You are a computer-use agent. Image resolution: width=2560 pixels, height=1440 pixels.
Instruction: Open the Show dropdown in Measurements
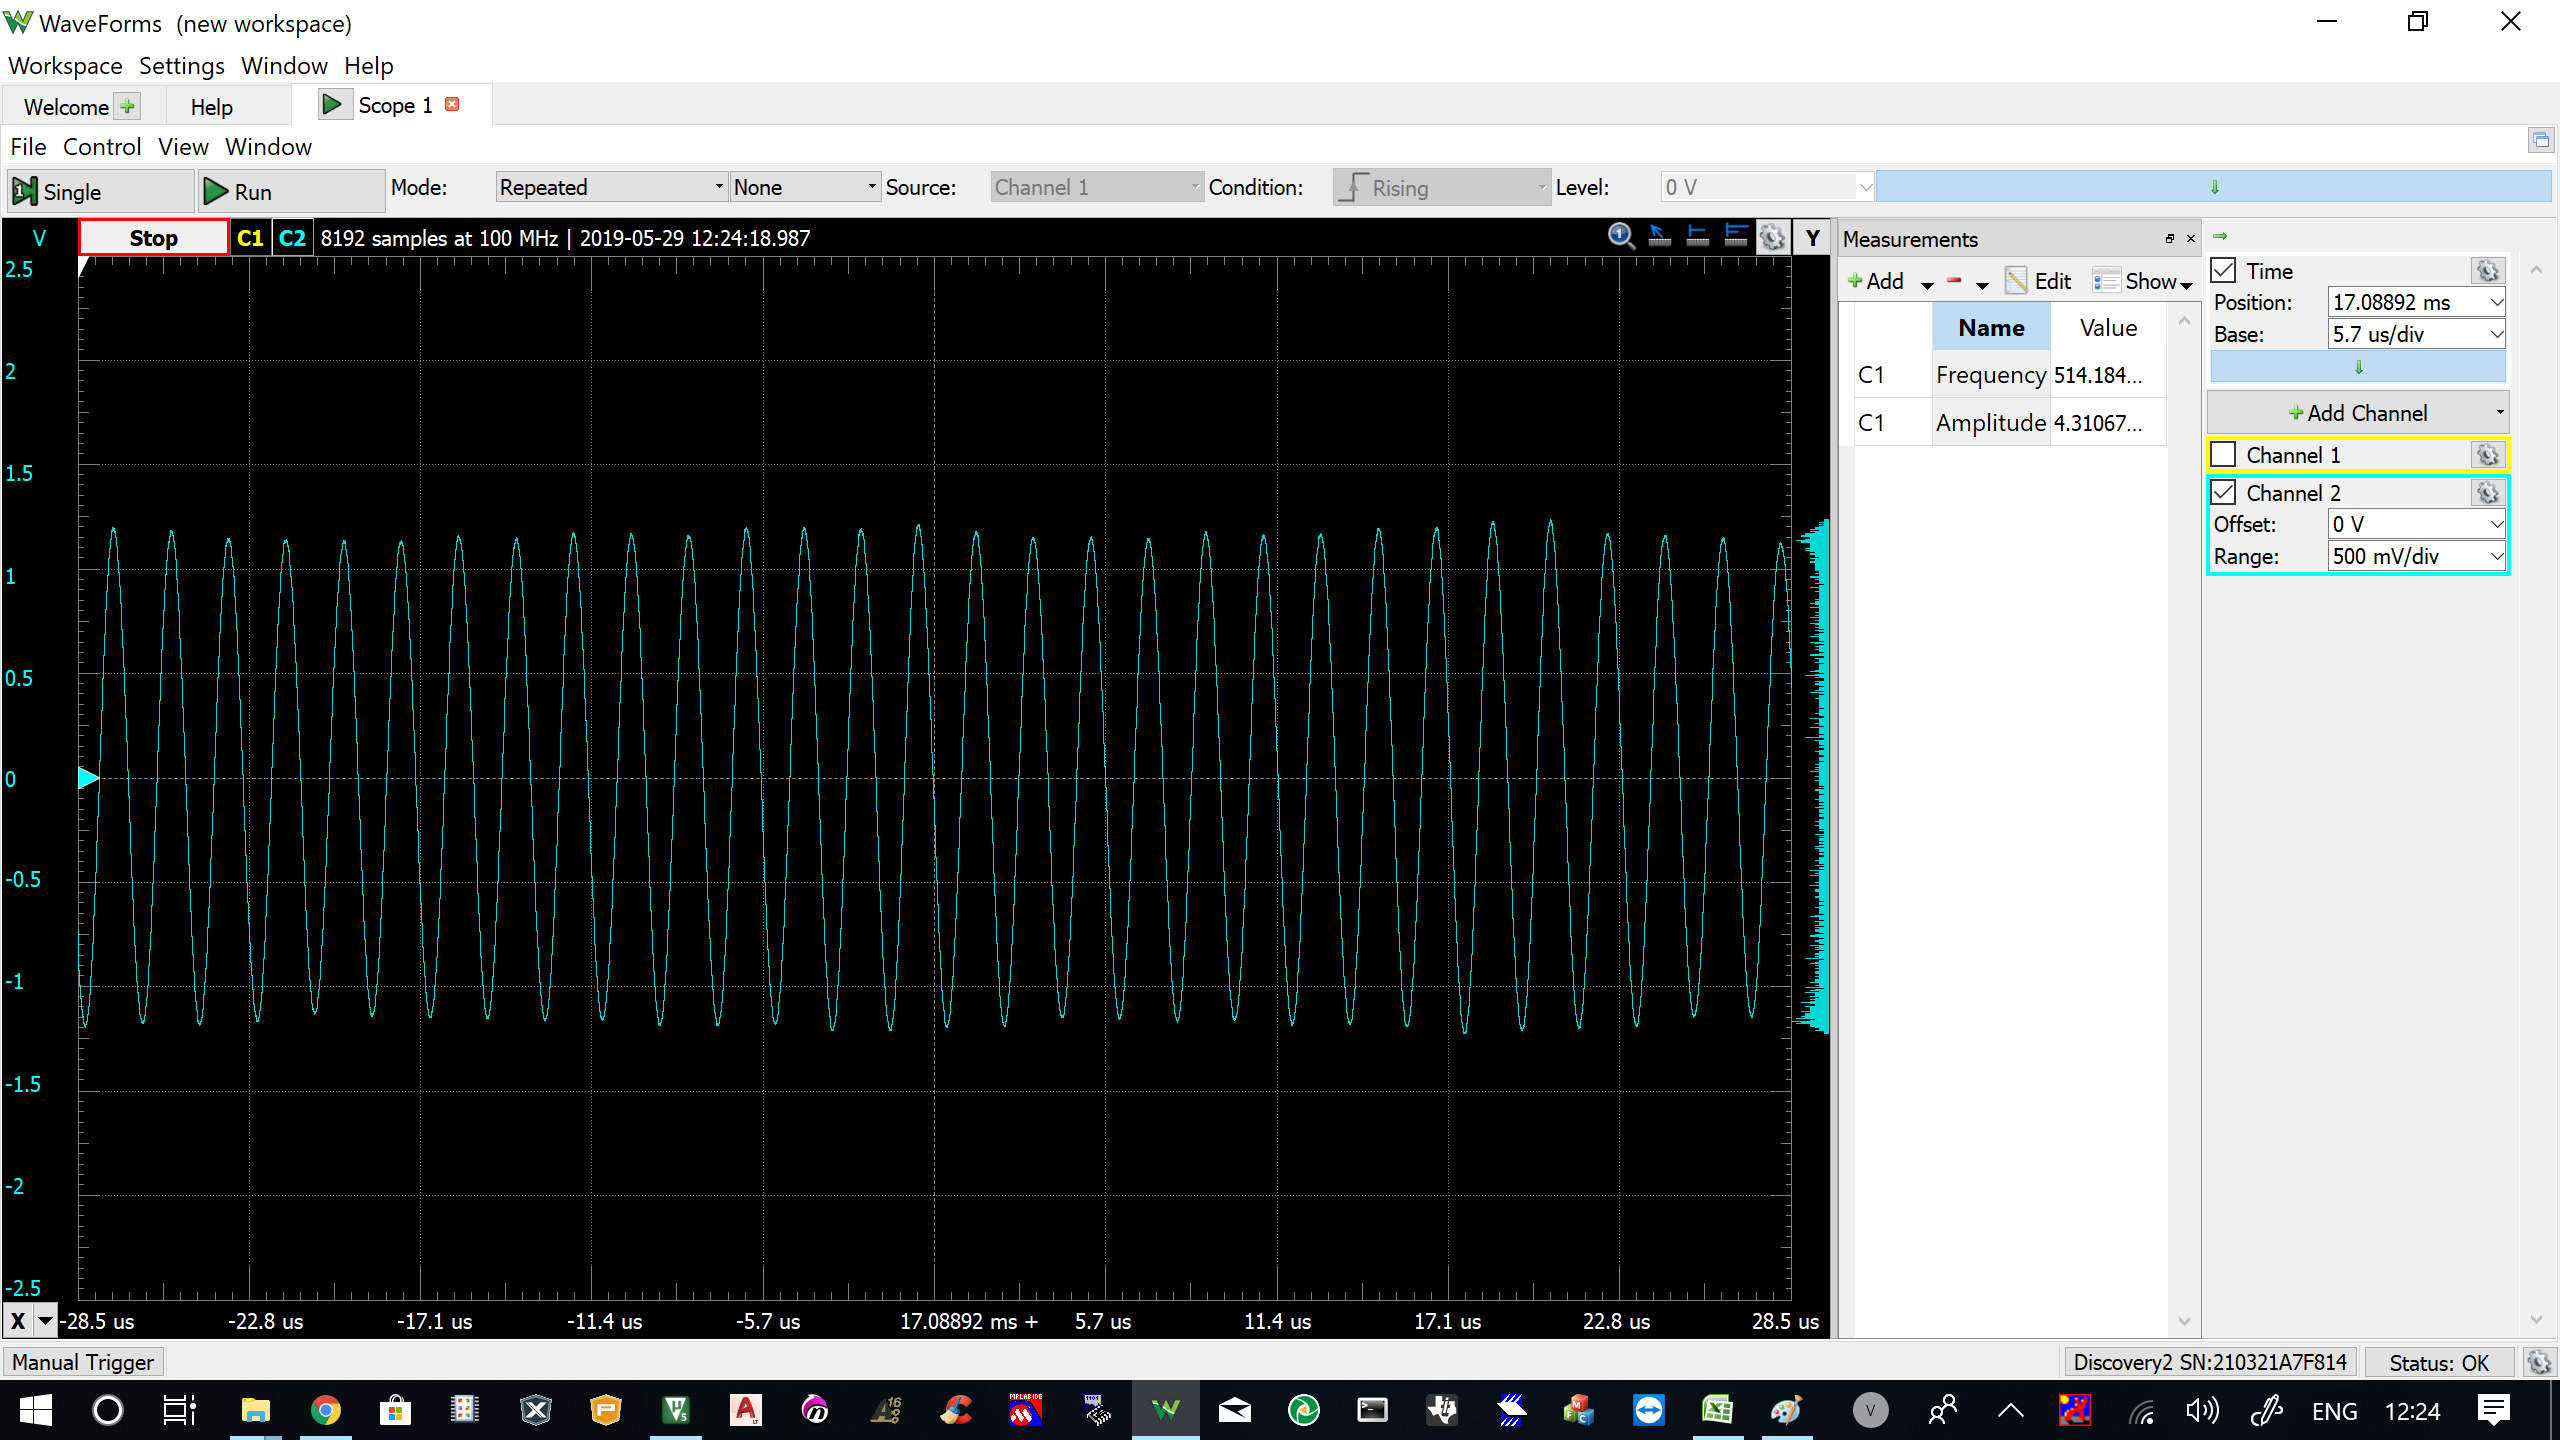[x=2142, y=282]
